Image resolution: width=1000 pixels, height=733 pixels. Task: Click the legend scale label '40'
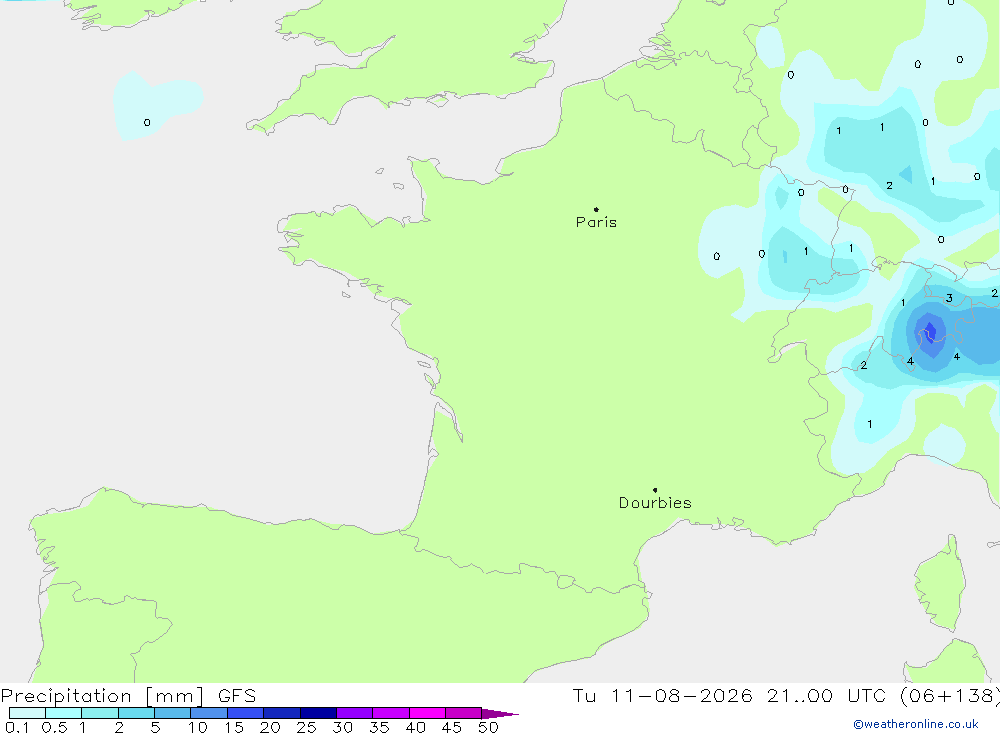pos(416,727)
